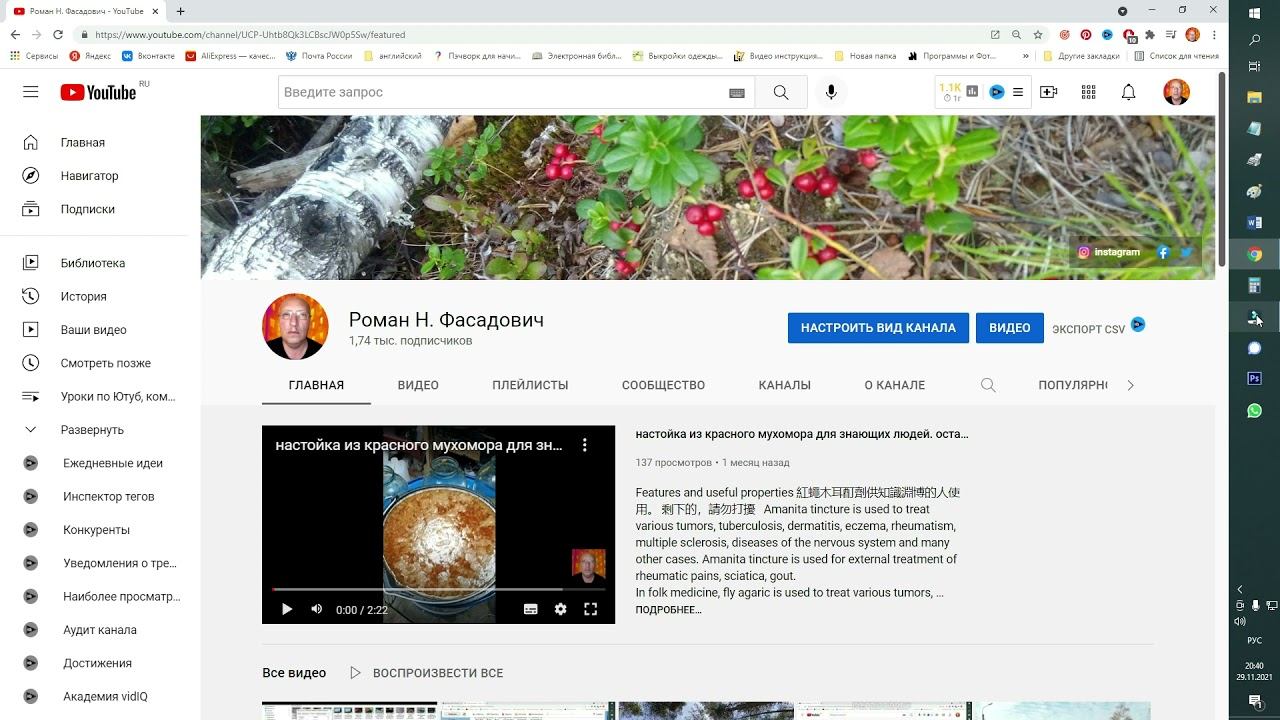Open the Twitter icon on the banner
Viewport: 1280px width, 720px height.
point(1187,252)
